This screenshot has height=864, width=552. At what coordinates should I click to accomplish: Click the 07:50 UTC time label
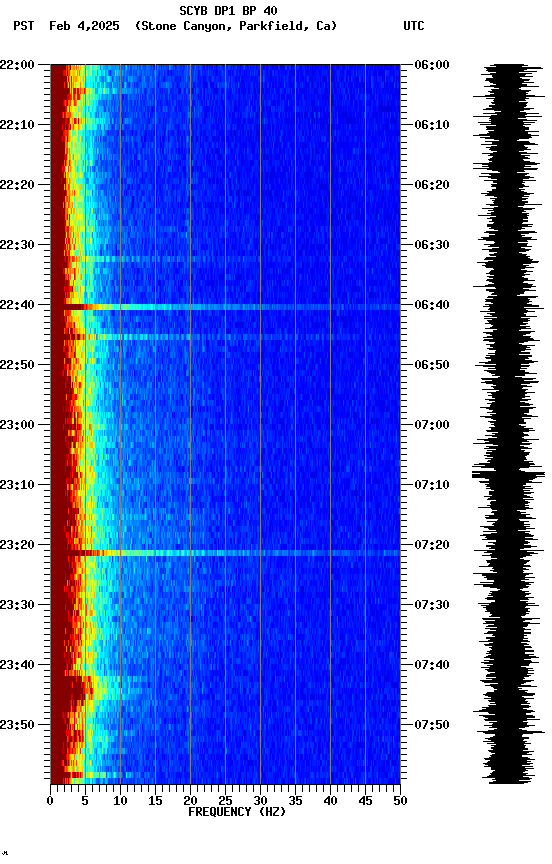click(432, 725)
